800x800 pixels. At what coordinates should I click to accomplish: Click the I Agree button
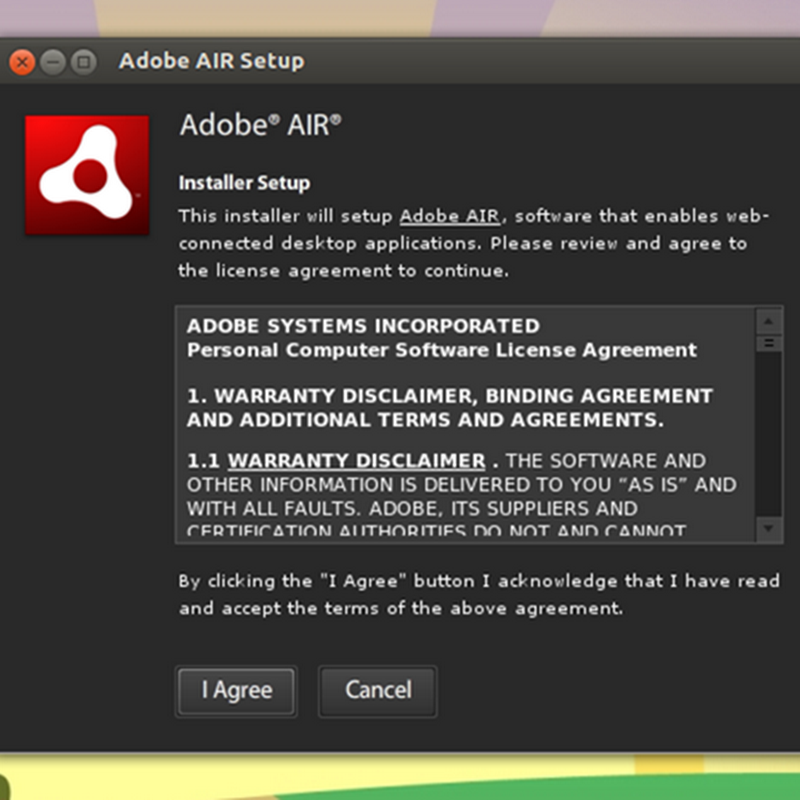point(236,691)
